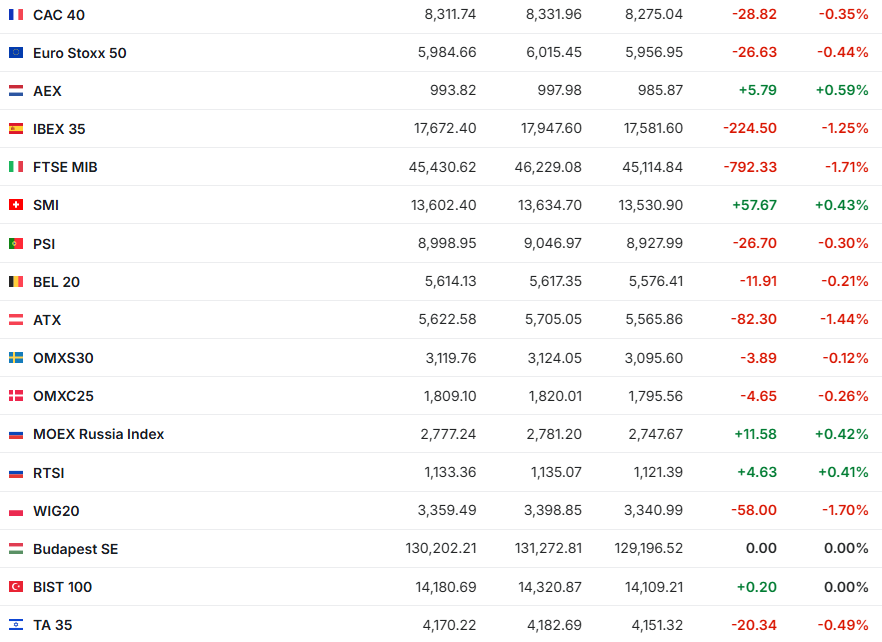882x642 pixels.
Task: Open the Euro Stoxx 50 index page
Action: coord(80,52)
